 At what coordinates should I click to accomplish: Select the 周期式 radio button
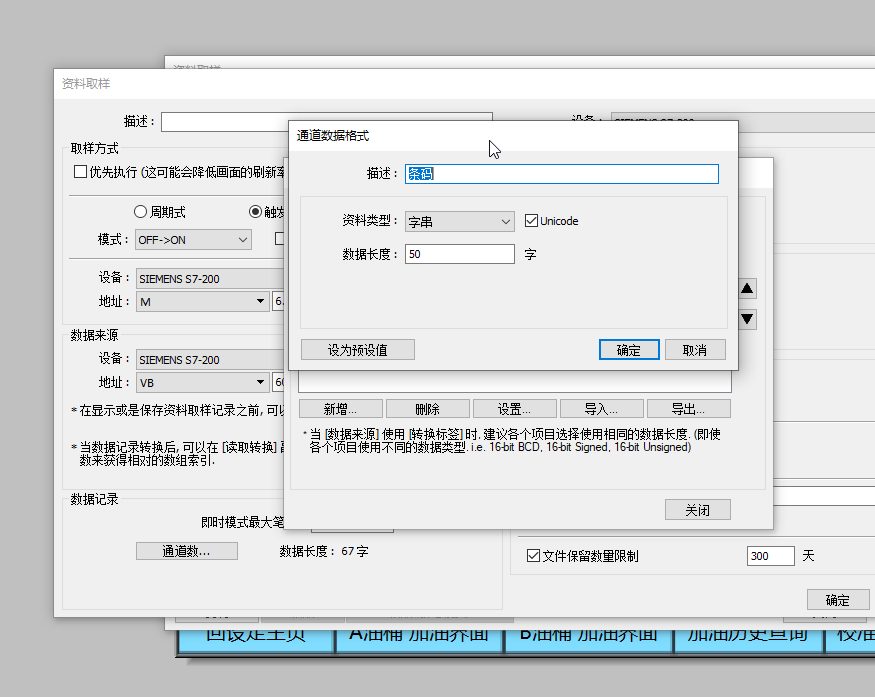point(140,212)
